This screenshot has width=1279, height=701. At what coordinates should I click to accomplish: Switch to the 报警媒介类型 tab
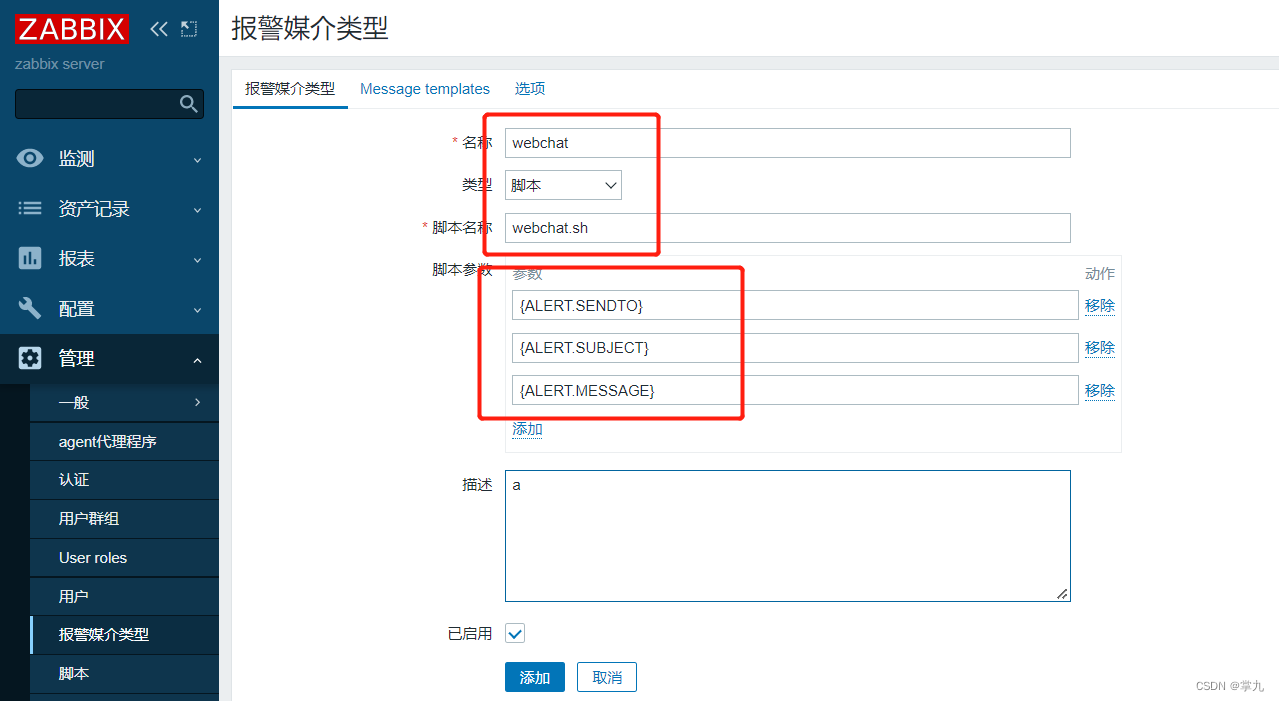click(290, 89)
